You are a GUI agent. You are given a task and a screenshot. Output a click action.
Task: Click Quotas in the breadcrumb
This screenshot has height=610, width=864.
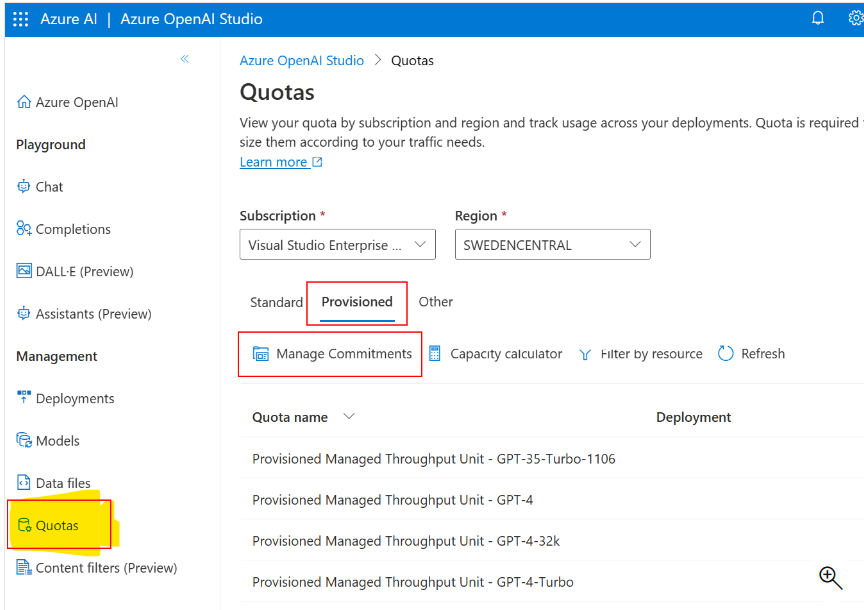coord(412,61)
